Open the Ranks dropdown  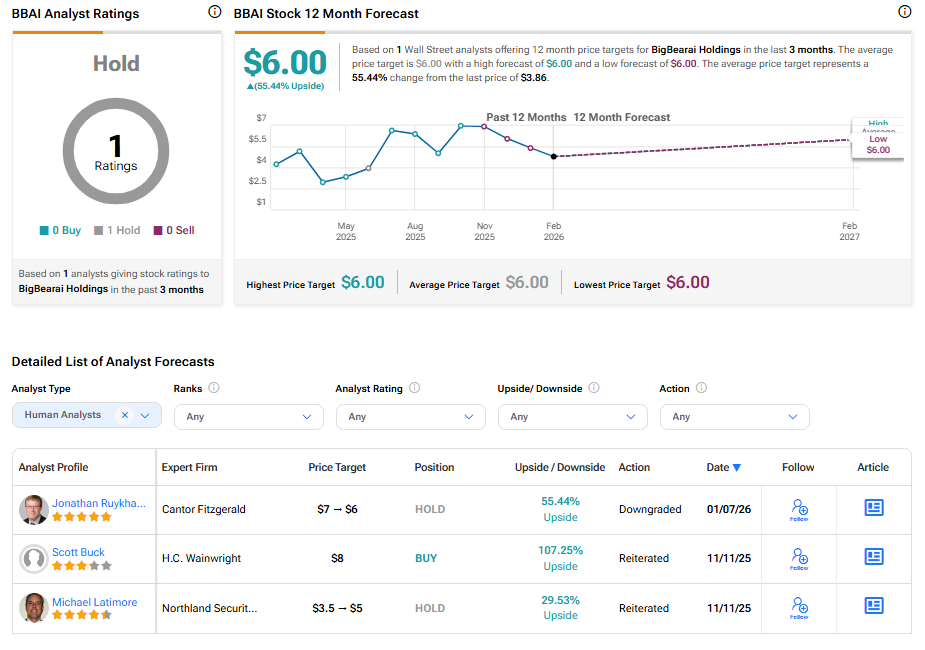(x=248, y=417)
